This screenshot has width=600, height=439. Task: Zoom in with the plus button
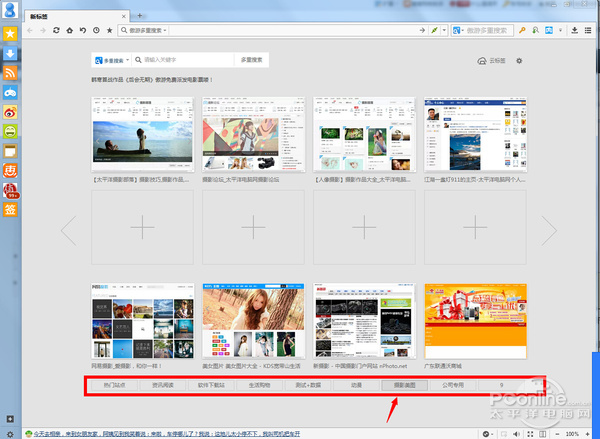(x=588, y=434)
